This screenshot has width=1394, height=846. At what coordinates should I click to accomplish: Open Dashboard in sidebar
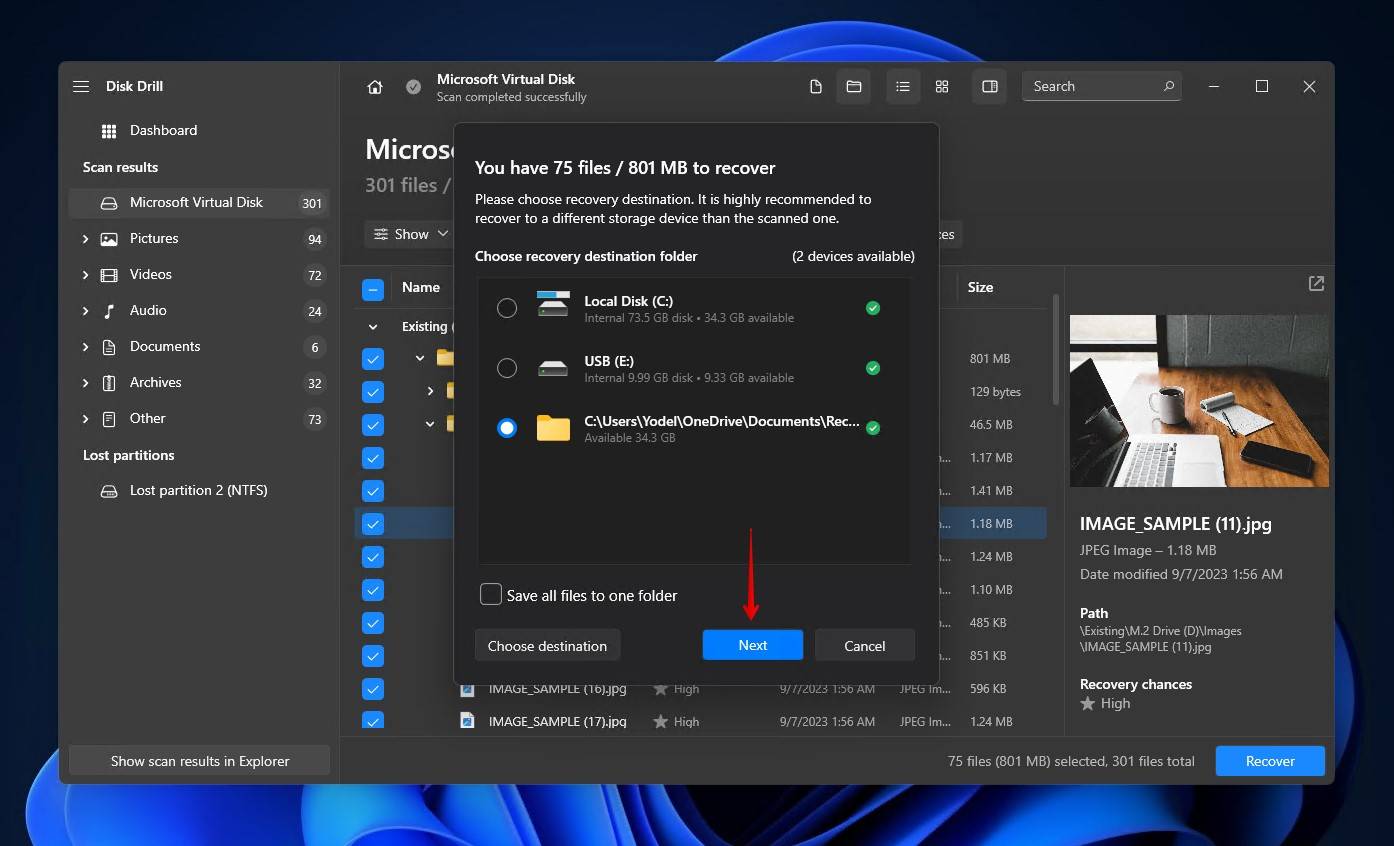(x=164, y=131)
